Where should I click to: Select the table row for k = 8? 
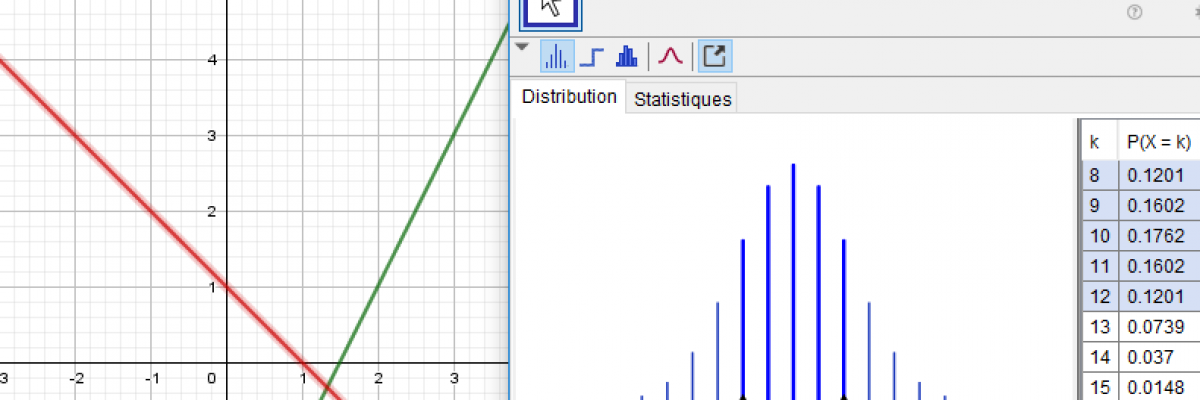point(1141,175)
